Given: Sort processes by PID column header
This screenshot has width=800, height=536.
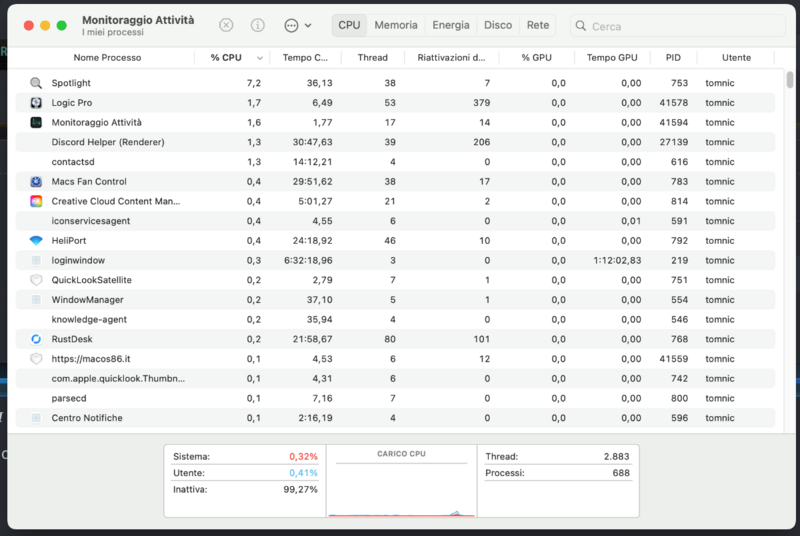Looking at the screenshot, I should [x=673, y=58].
